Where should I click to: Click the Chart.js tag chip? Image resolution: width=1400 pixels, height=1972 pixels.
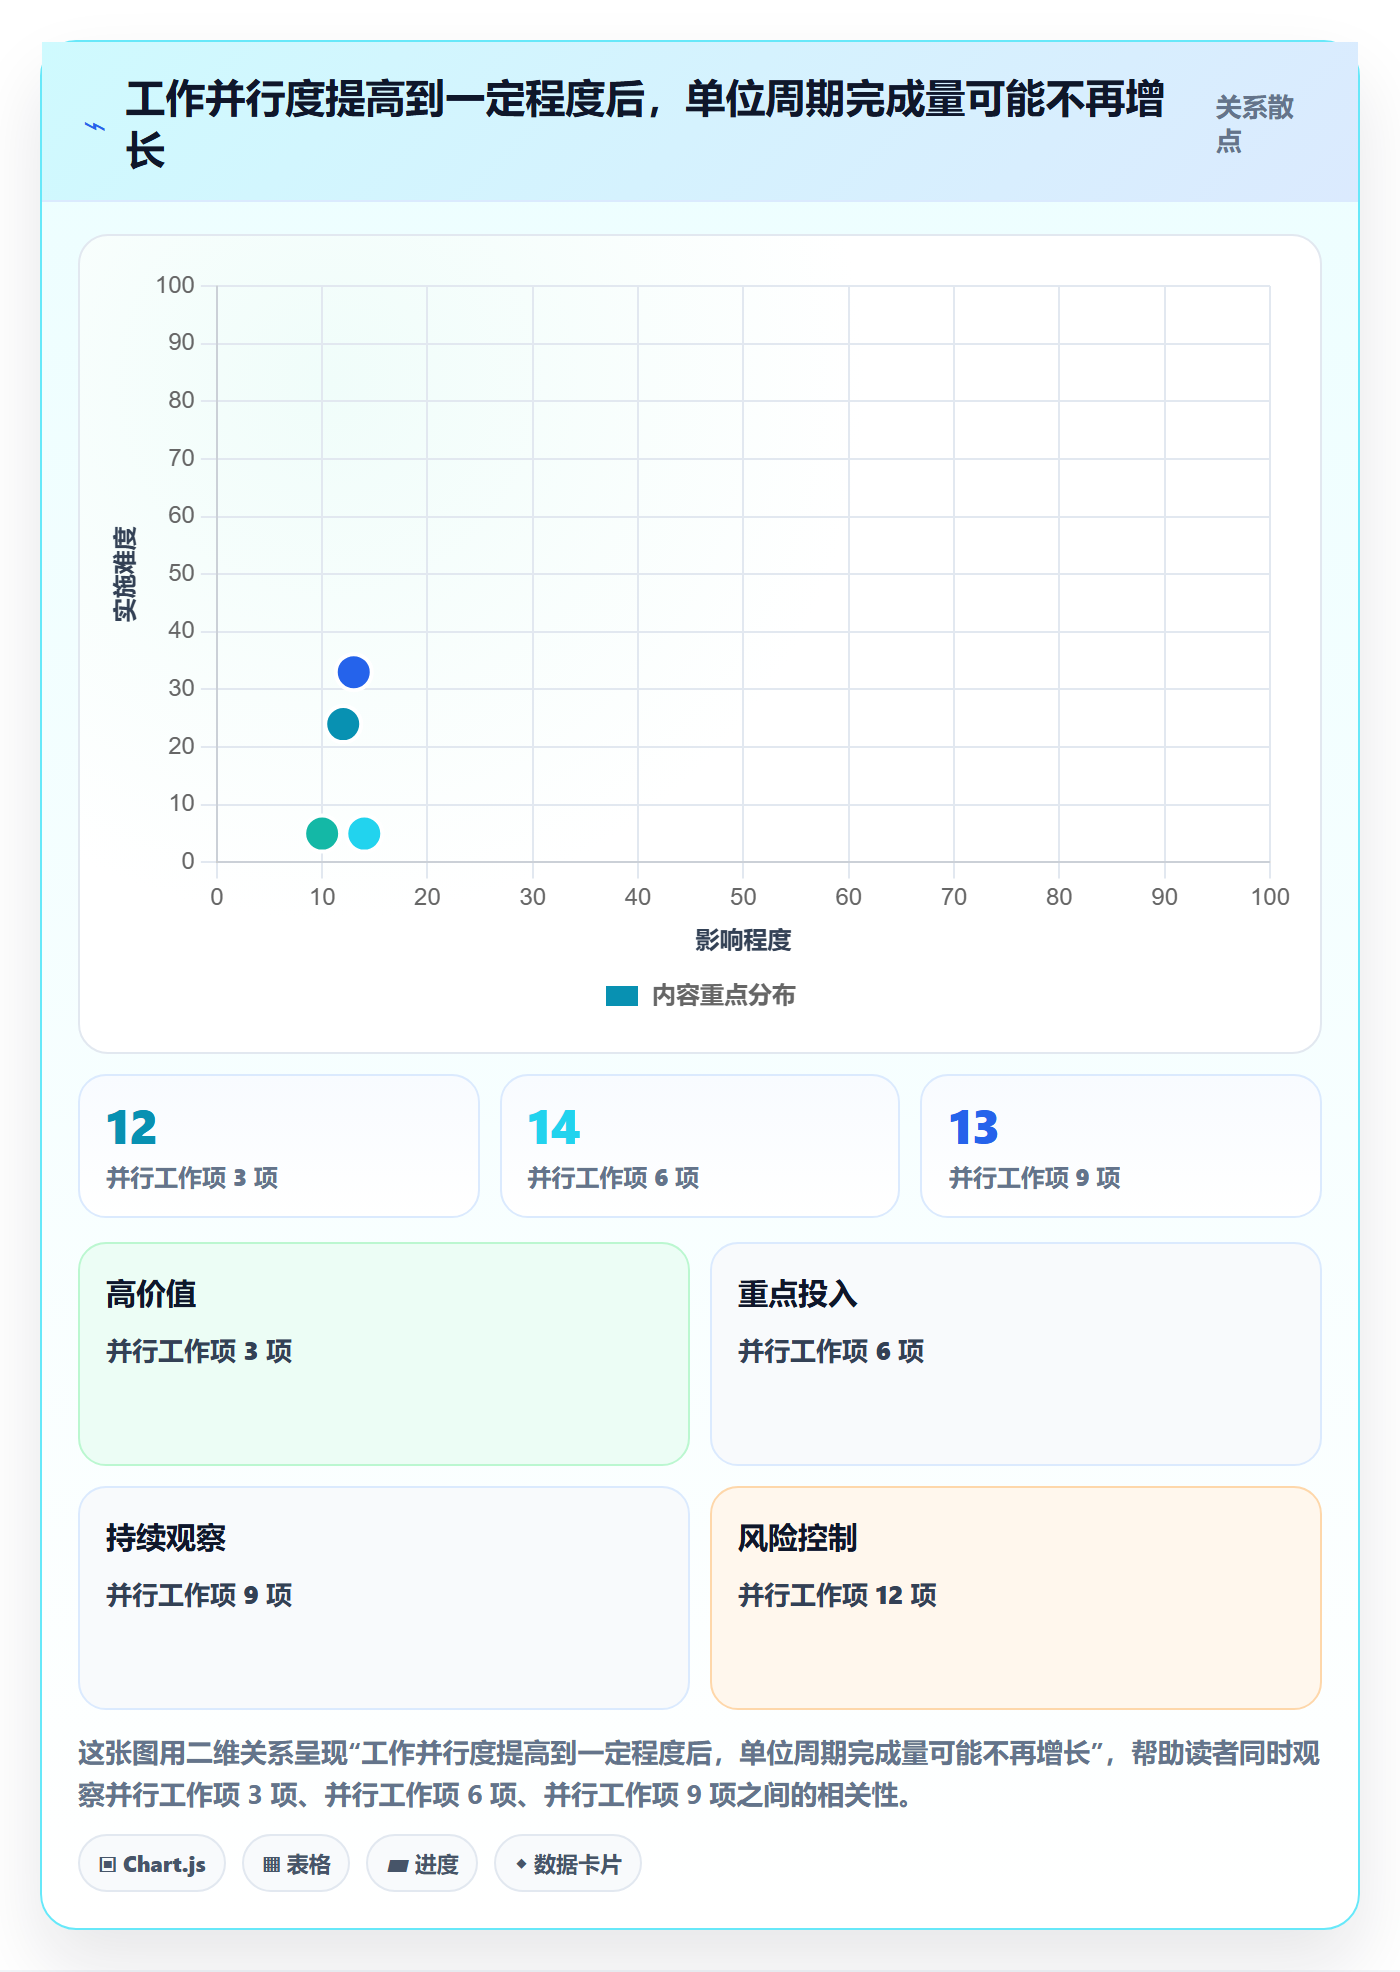tap(152, 1864)
